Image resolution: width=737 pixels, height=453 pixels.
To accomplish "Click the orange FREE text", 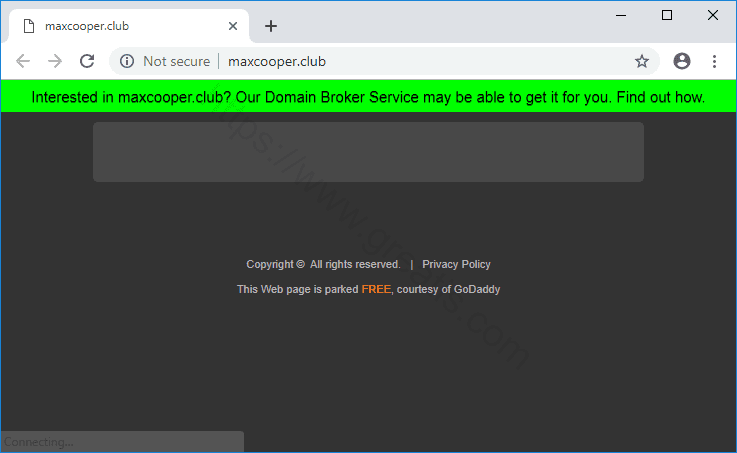I will pyautogui.click(x=376, y=289).
